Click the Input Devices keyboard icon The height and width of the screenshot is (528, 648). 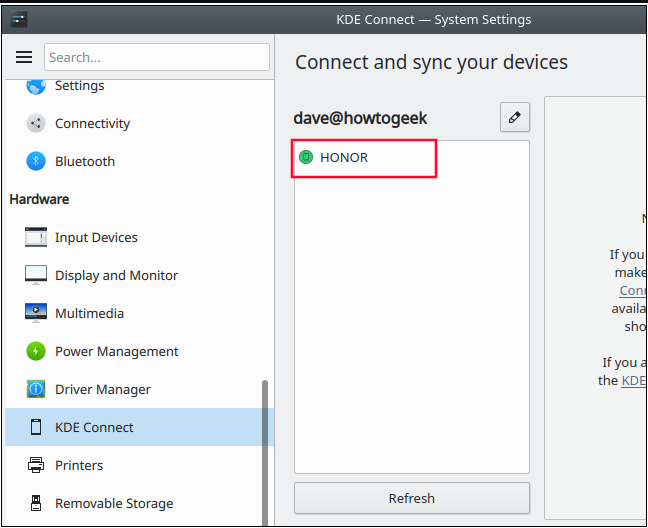tap(36, 237)
